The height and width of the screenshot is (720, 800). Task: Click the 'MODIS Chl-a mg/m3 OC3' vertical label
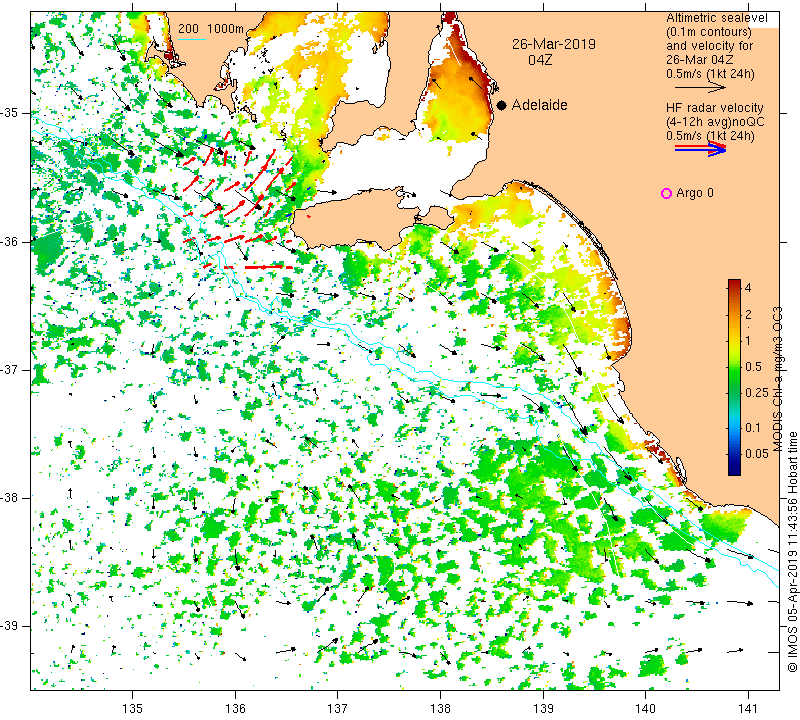[778, 379]
